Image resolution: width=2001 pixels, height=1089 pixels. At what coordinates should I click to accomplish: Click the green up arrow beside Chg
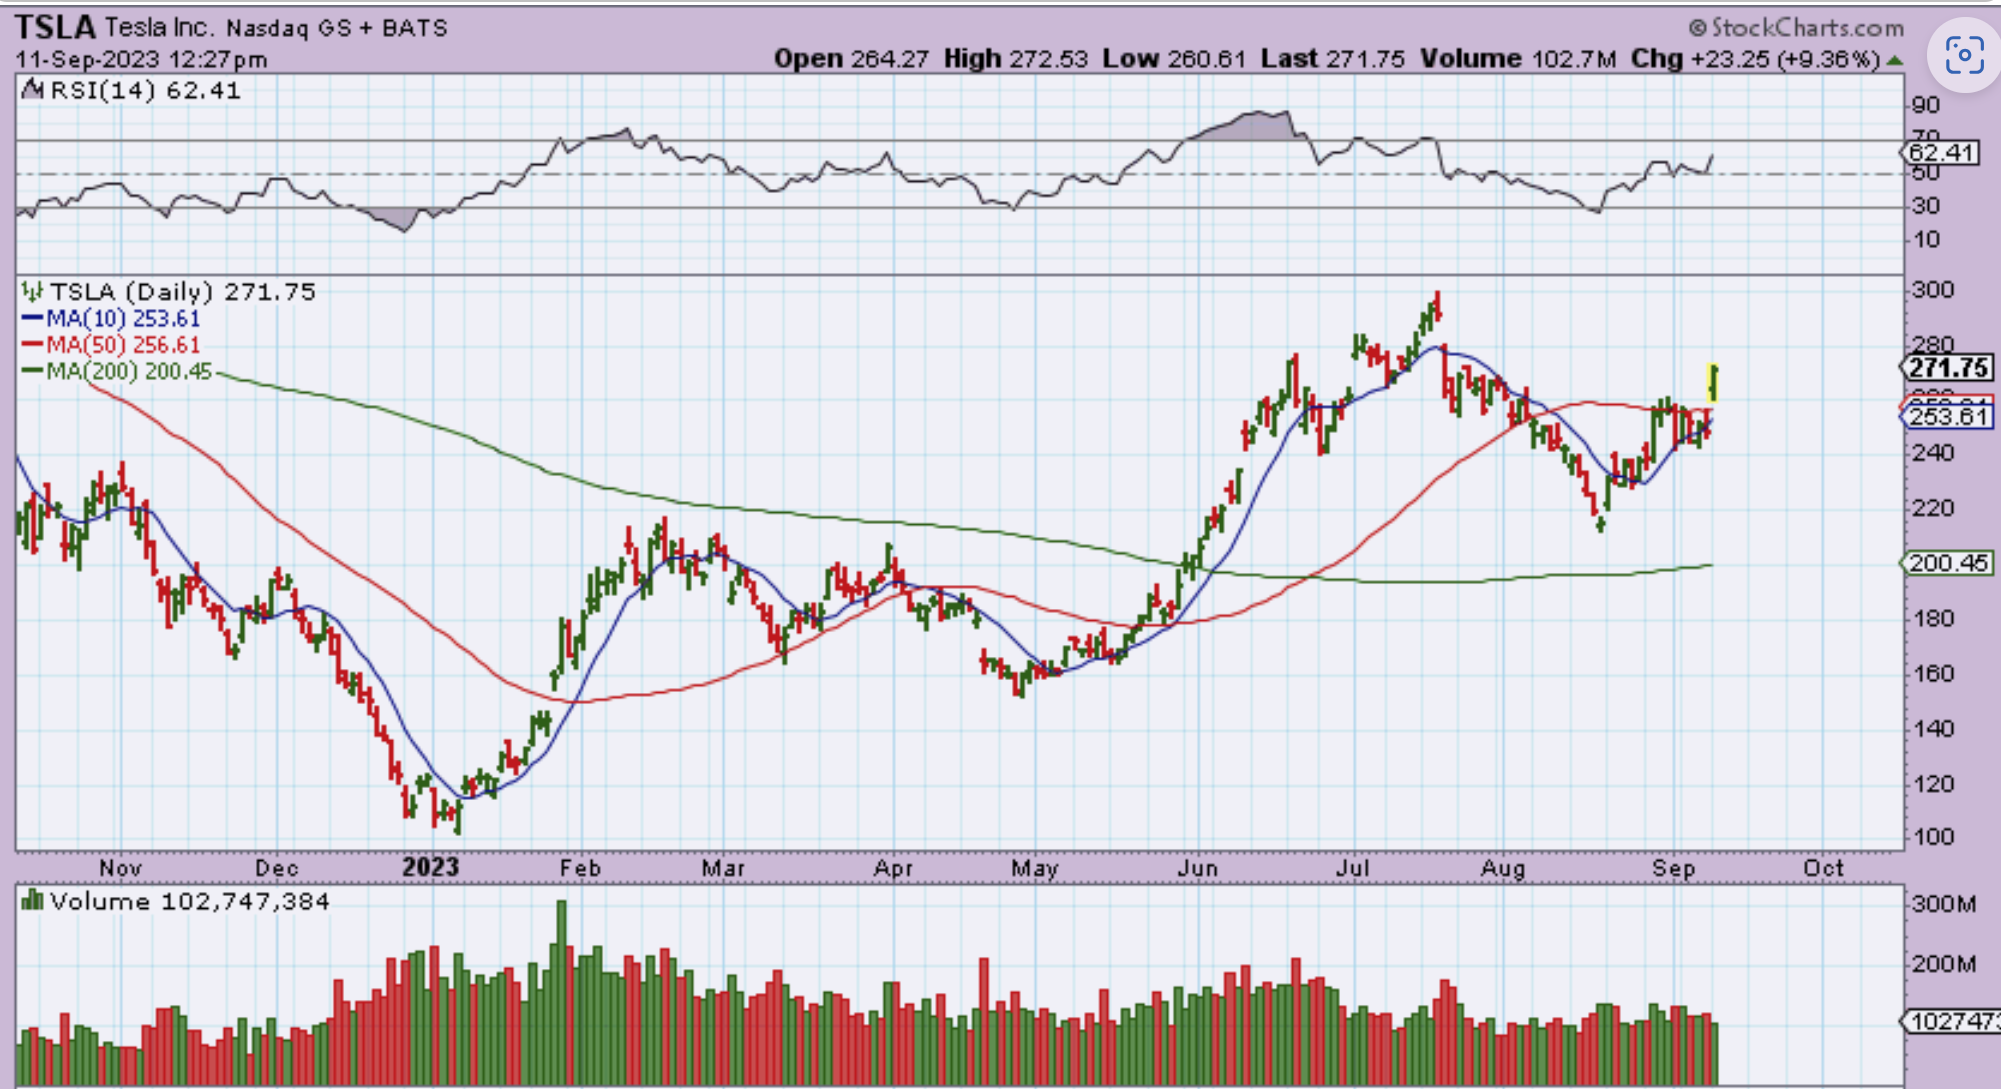pos(1893,61)
